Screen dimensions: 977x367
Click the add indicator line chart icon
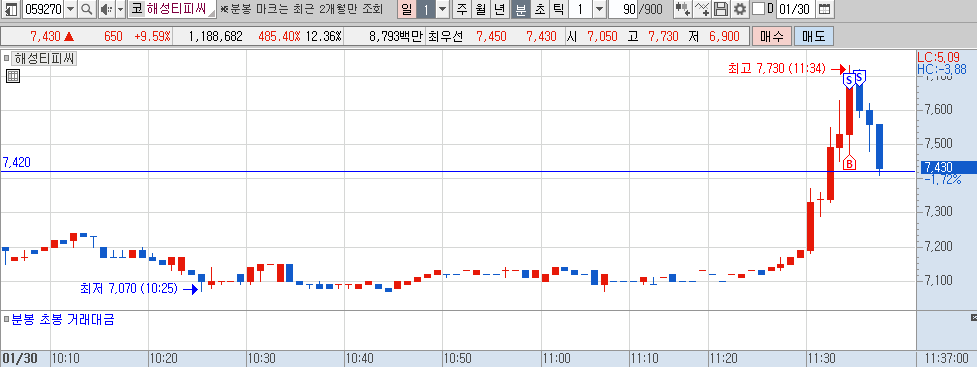702,9
